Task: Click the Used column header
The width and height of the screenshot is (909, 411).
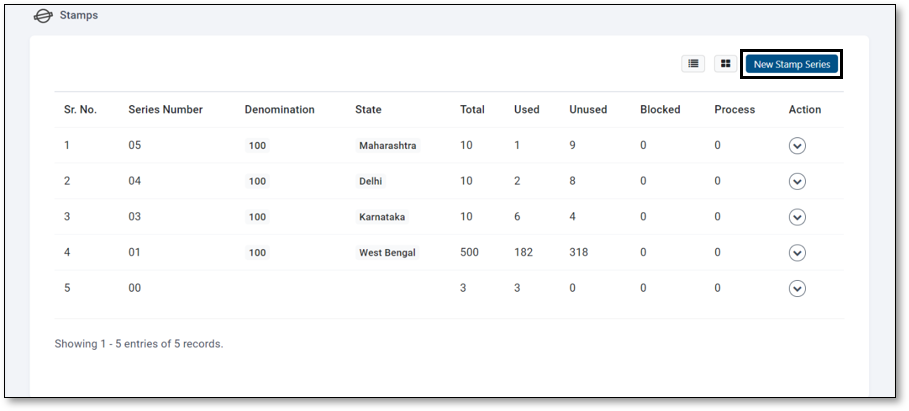Action: point(526,110)
